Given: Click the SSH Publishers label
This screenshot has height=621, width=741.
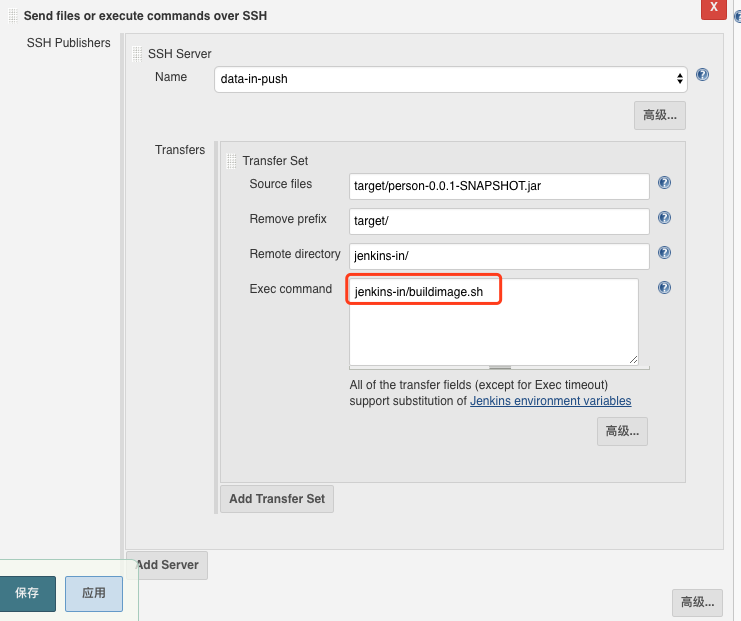Looking at the screenshot, I should (69, 43).
